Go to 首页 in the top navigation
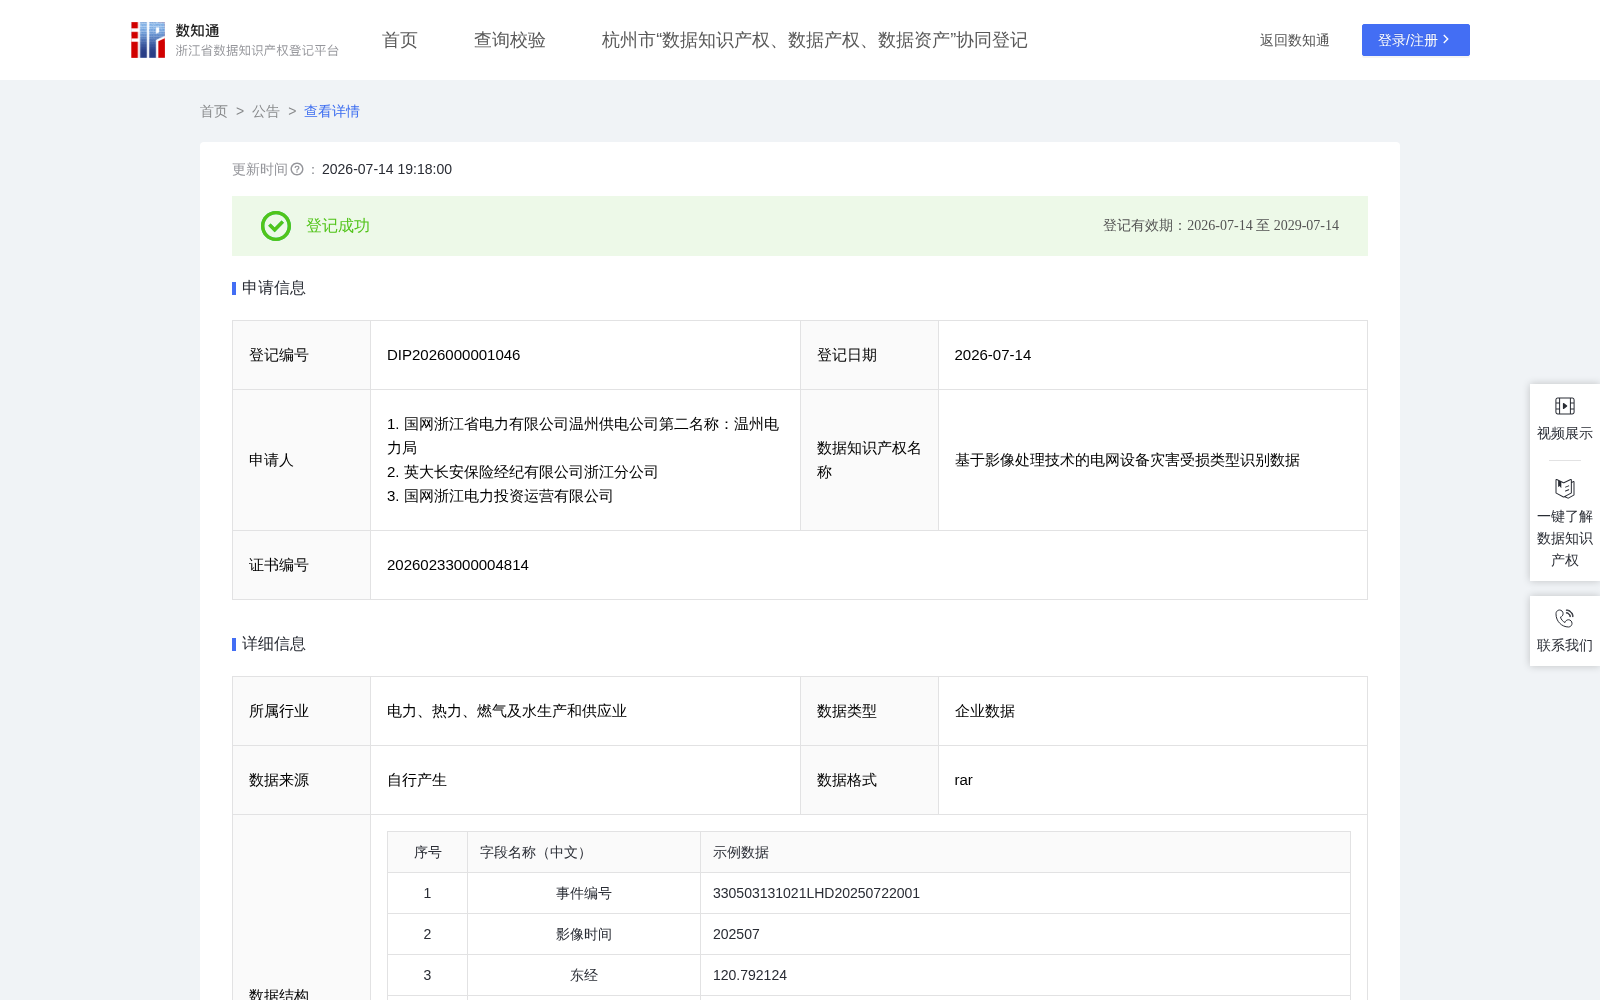The image size is (1600, 1000). click(x=400, y=40)
